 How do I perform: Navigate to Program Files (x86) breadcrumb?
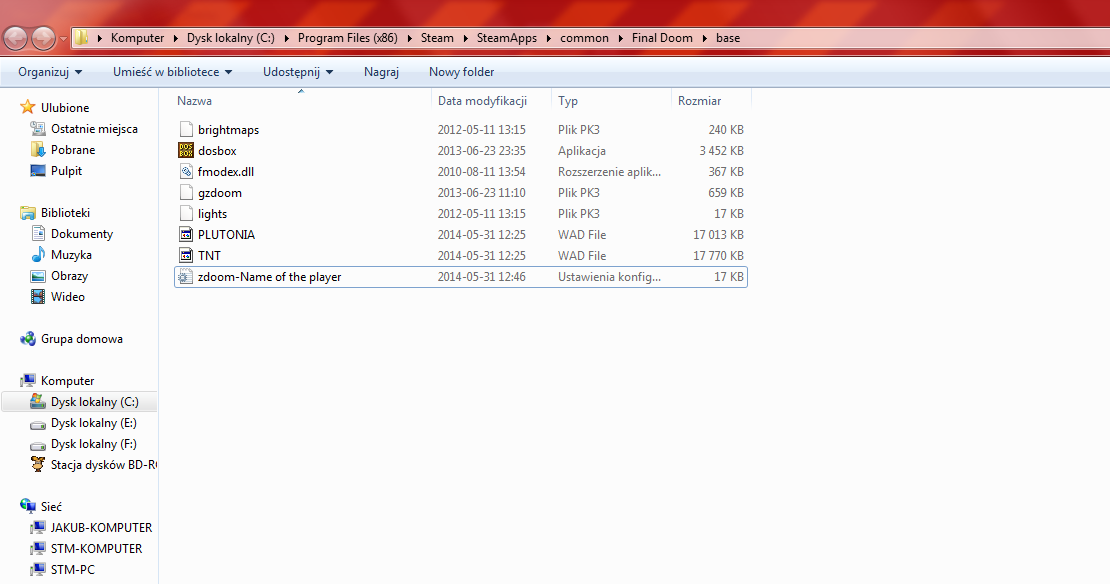348,38
